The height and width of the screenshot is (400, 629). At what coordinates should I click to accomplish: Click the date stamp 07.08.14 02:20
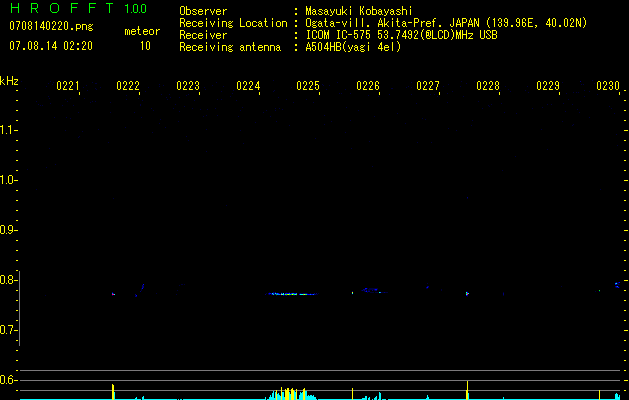51,46
